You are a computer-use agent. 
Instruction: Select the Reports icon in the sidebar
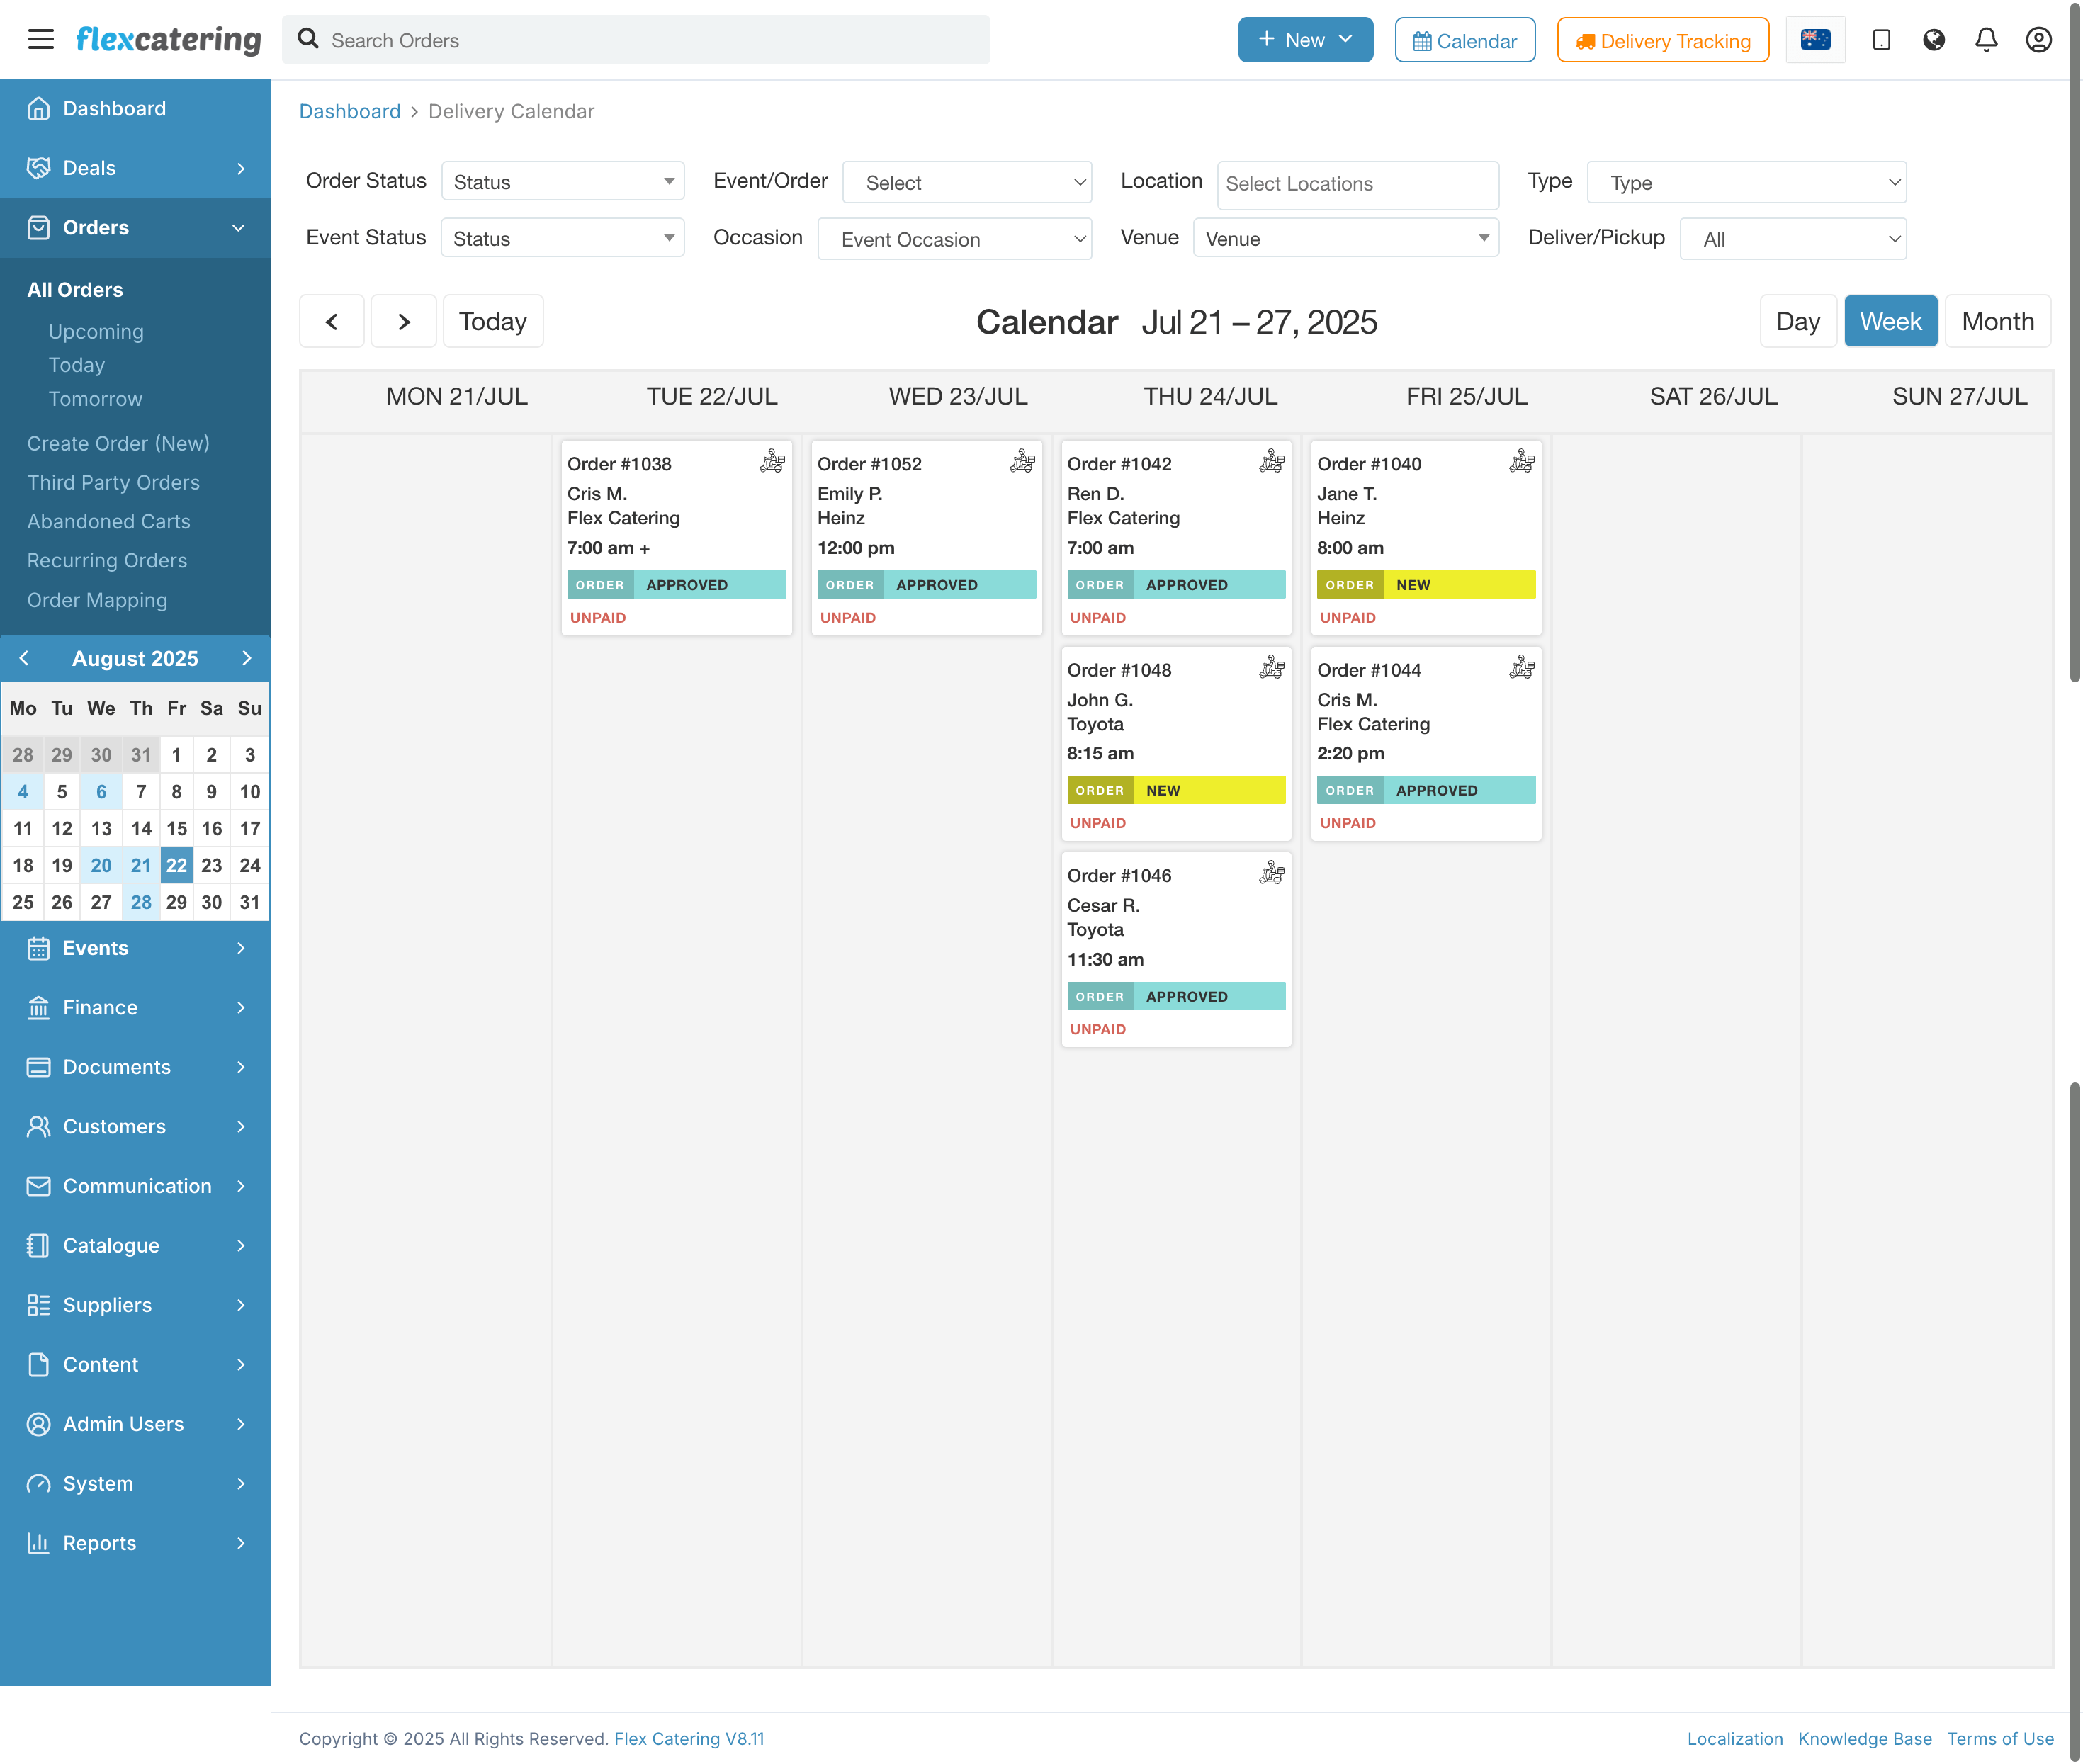[38, 1543]
